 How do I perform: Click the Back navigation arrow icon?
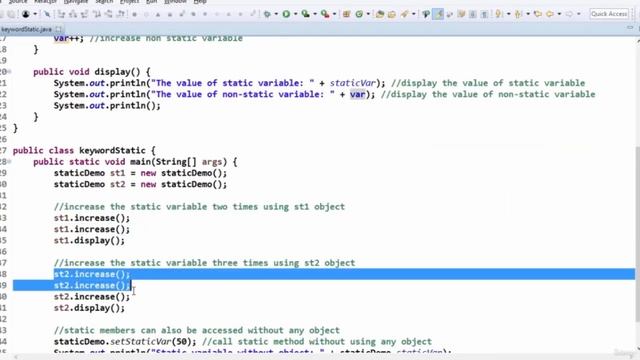(x=550, y=14)
